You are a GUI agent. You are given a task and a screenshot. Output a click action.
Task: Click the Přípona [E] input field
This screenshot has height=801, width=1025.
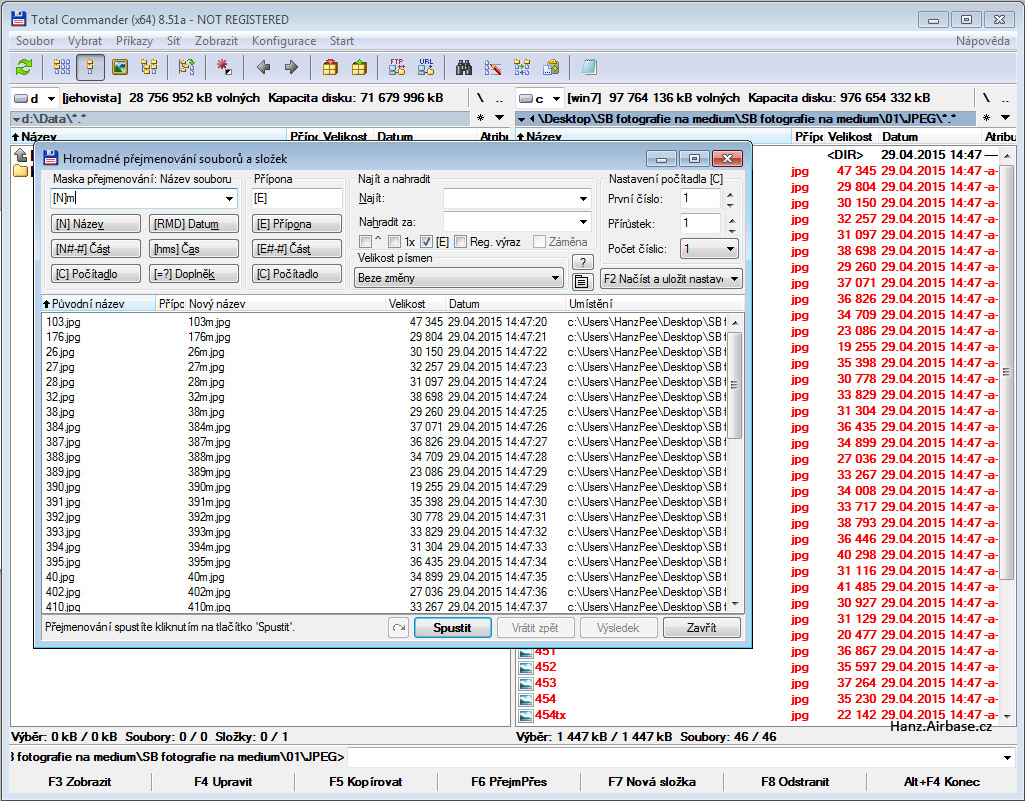click(297, 198)
